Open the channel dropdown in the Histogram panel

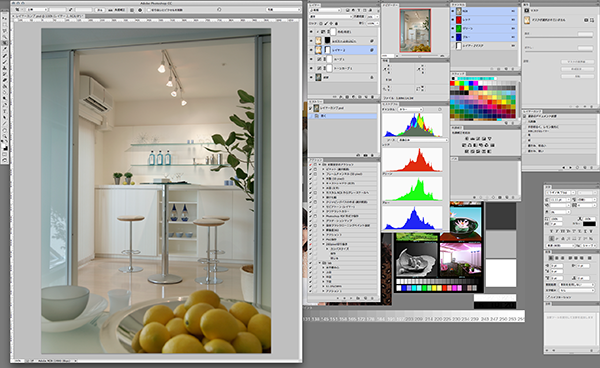tap(410, 109)
